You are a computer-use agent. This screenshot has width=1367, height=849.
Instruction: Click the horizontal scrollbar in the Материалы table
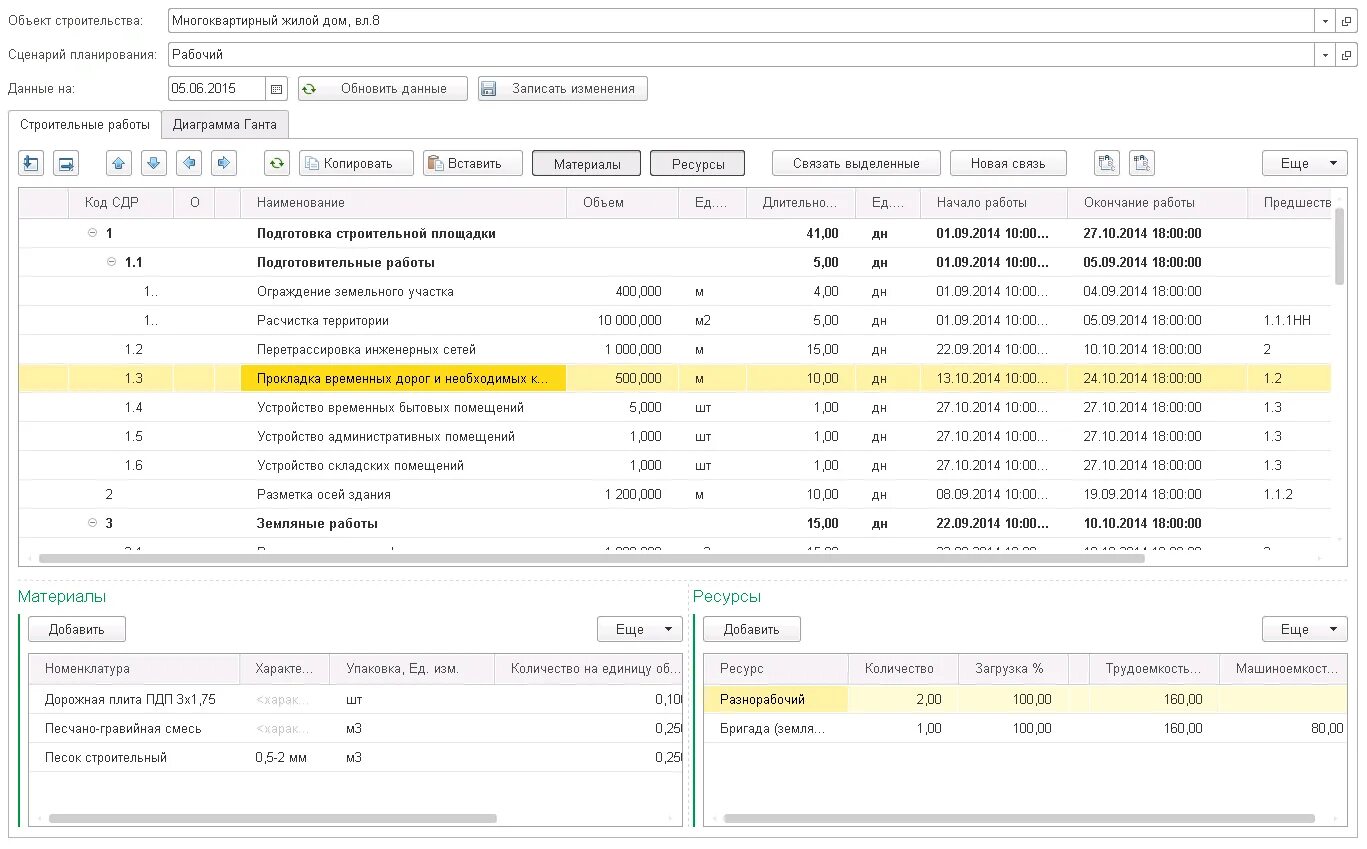(x=272, y=818)
